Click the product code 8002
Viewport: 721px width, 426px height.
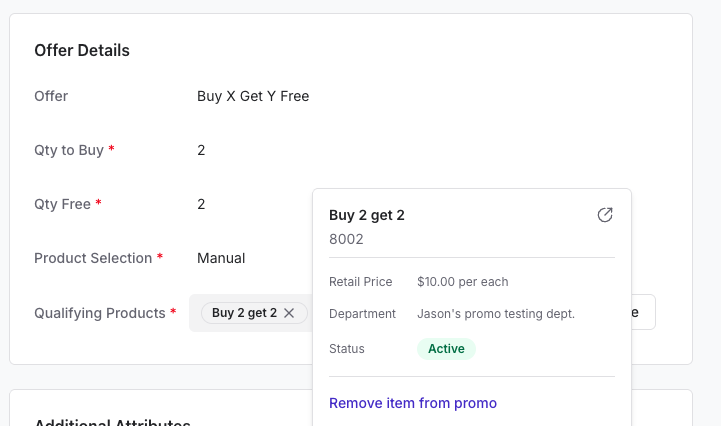346,239
